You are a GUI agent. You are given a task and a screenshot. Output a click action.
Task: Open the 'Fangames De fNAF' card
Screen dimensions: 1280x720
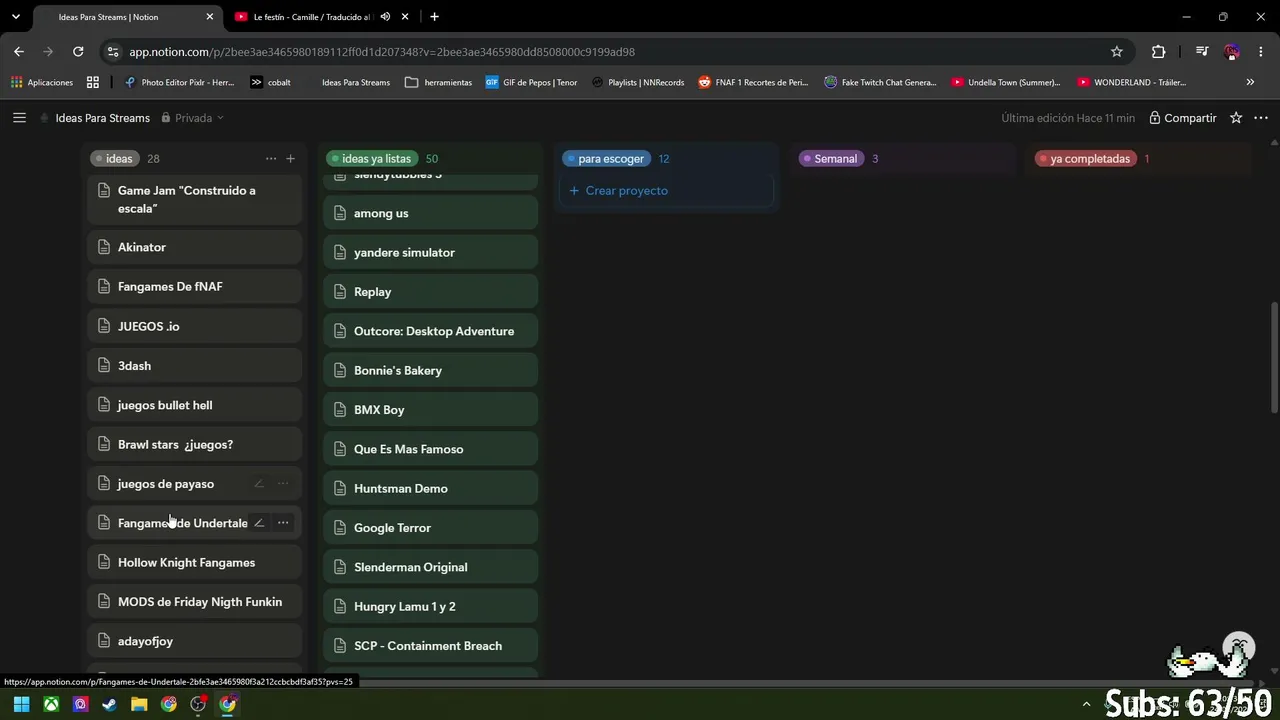[x=195, y=287]
